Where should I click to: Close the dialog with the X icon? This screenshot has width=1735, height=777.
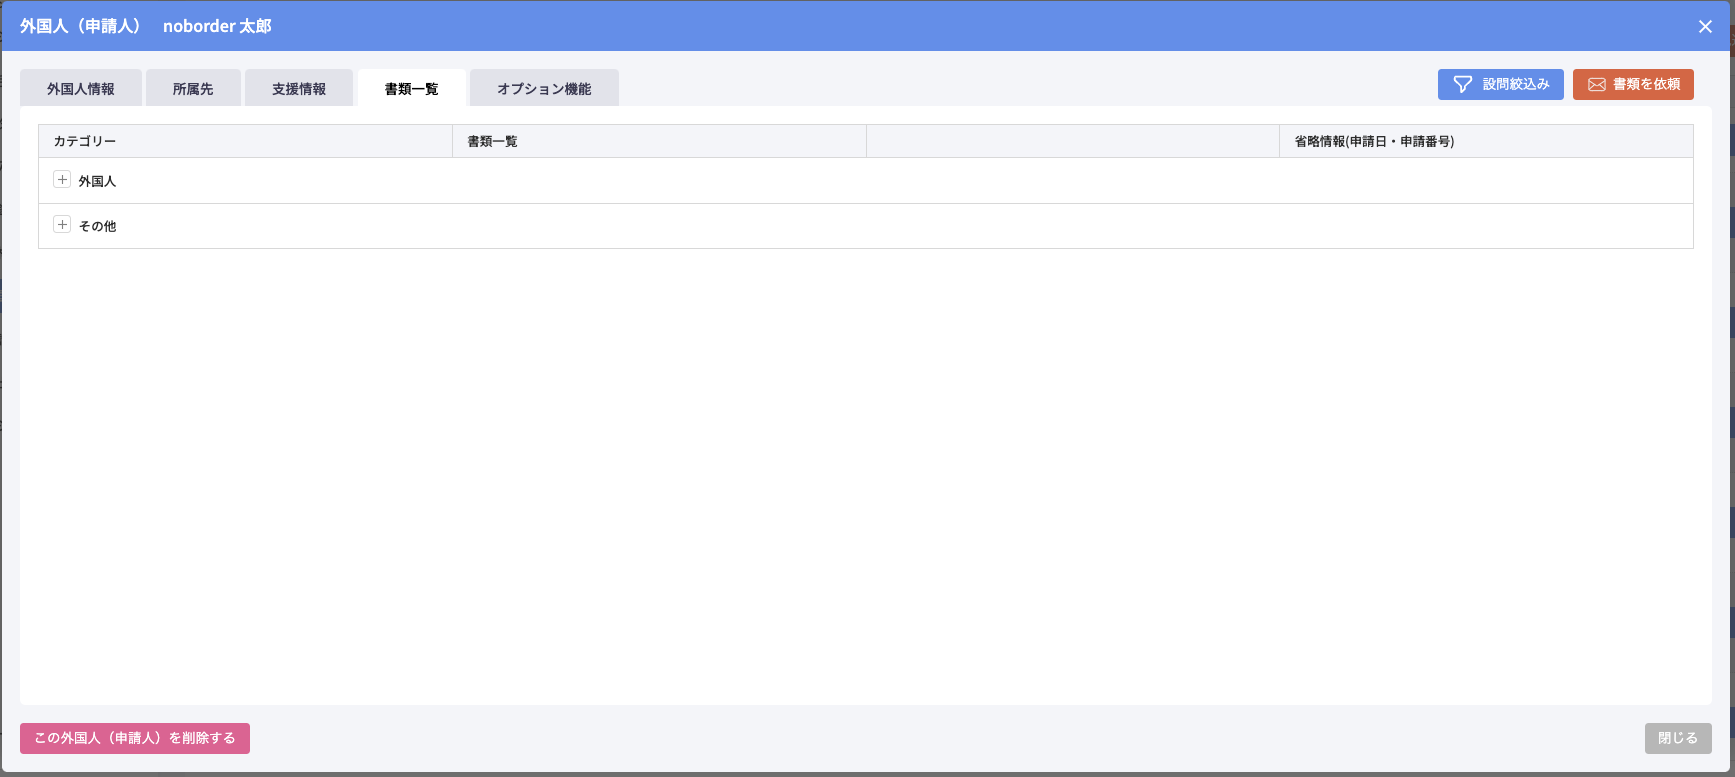[x=1705, y=27]
